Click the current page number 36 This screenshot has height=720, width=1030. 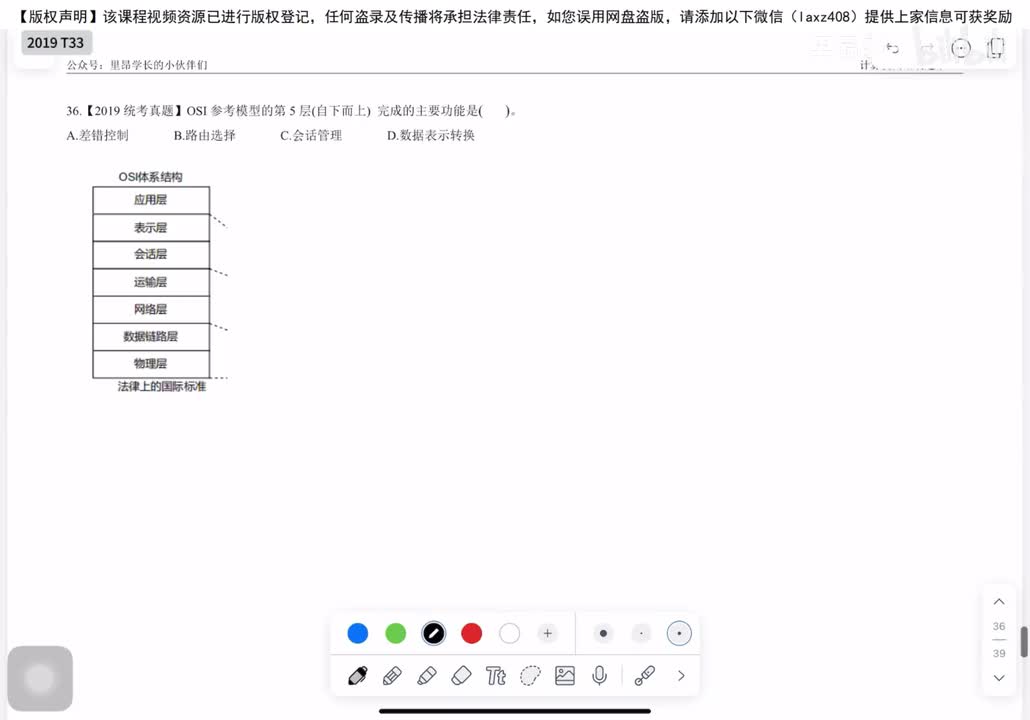(999, 626)
